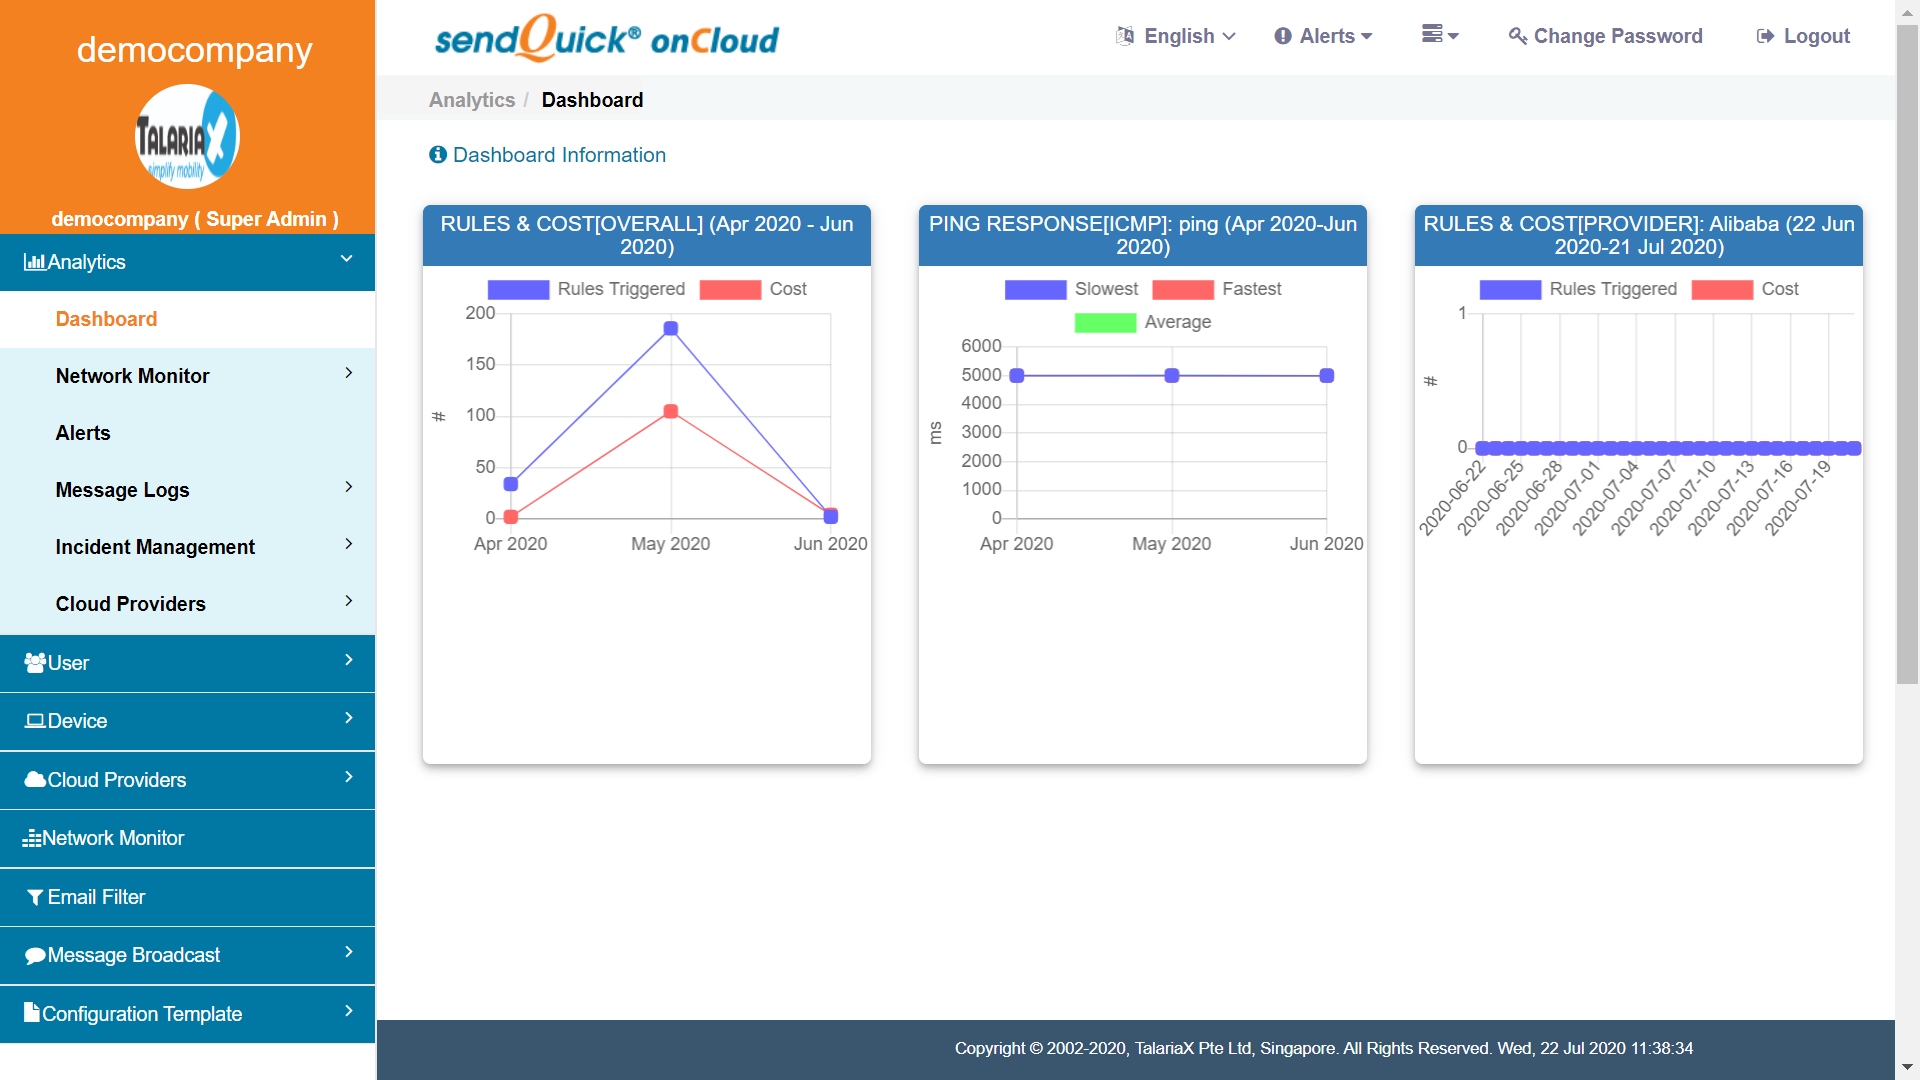Open the English language dropdown
Image resolution: width=1920 pixels, height=1080 pixels.
click(x=1177, y=36)
